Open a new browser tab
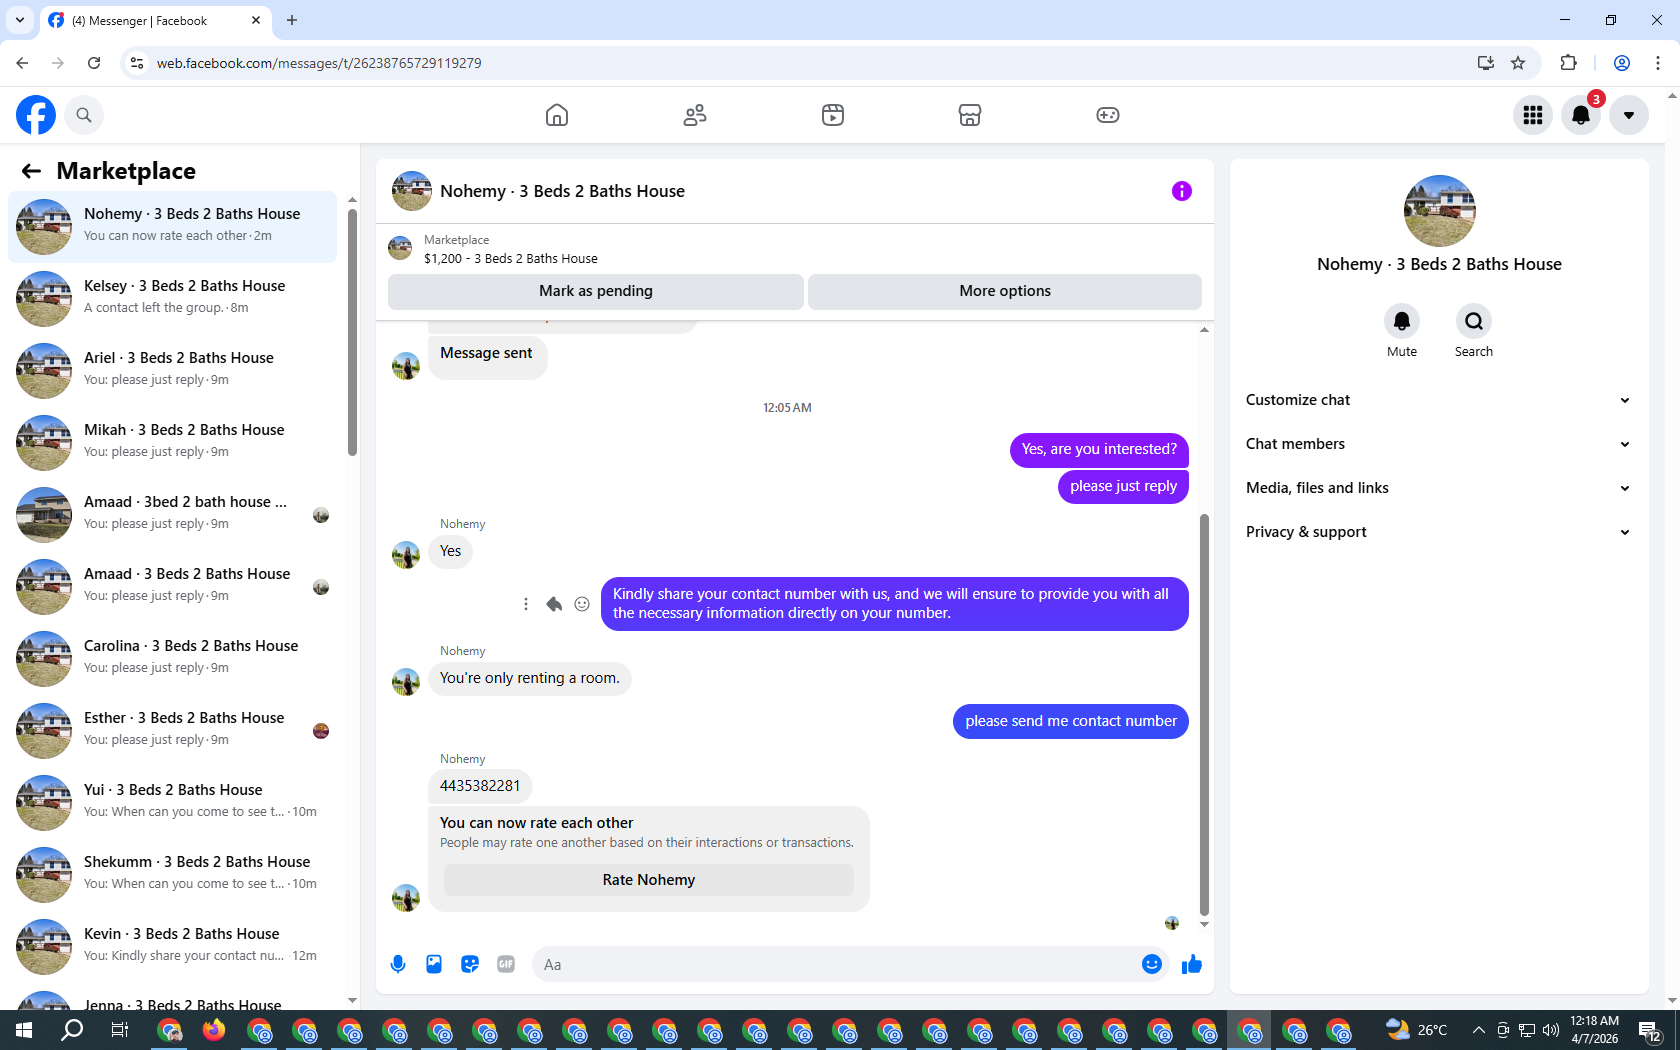 [292, 20]
